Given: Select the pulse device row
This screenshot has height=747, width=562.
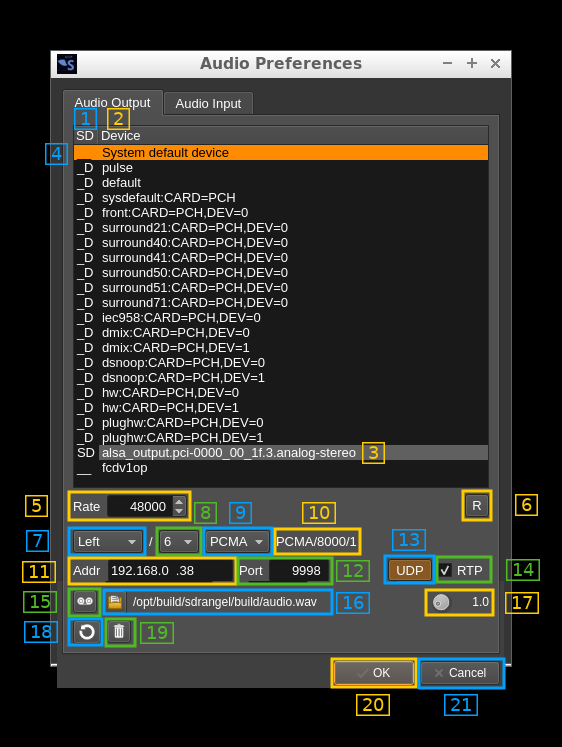Looking at the screenshot, I should [x=281, y=168].
